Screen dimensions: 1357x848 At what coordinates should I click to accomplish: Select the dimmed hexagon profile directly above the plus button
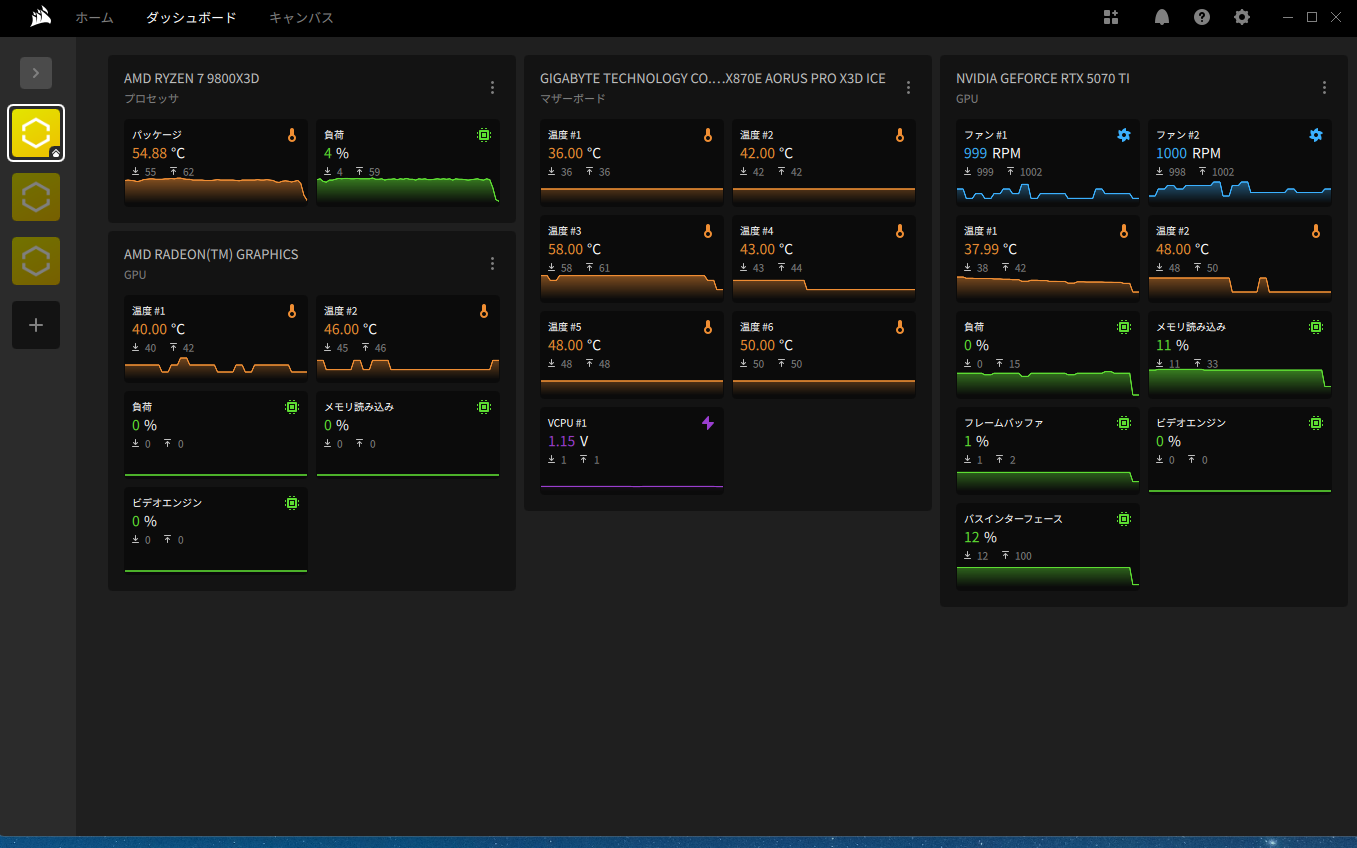point(36,261)
